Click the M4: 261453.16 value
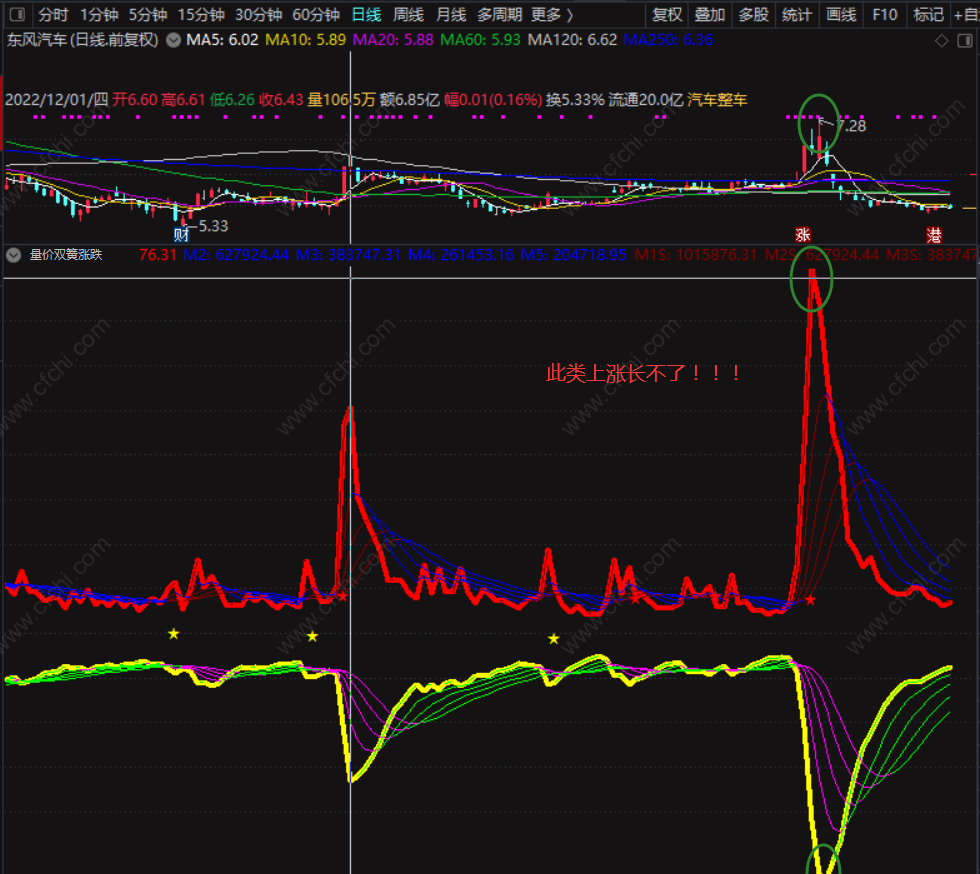 coord(461,255)
